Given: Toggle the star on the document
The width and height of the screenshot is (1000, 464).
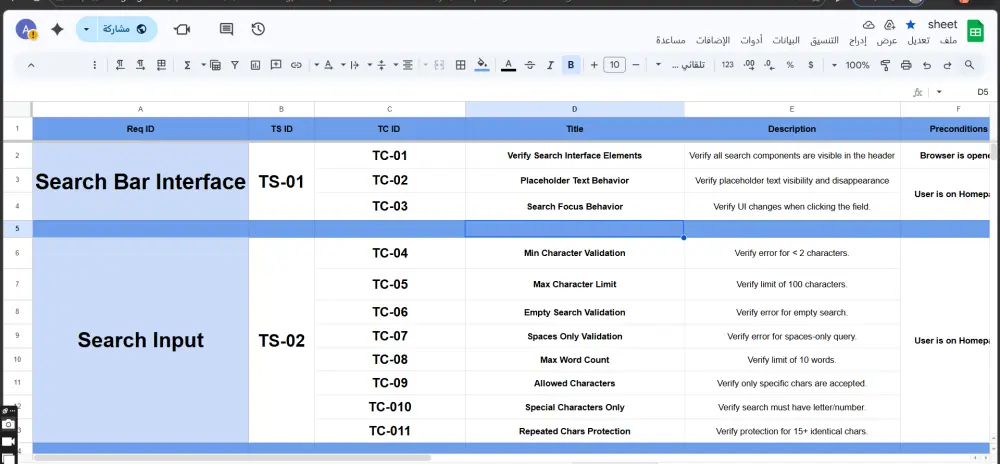Looking at the screenshot, I should tap(911, 25).
